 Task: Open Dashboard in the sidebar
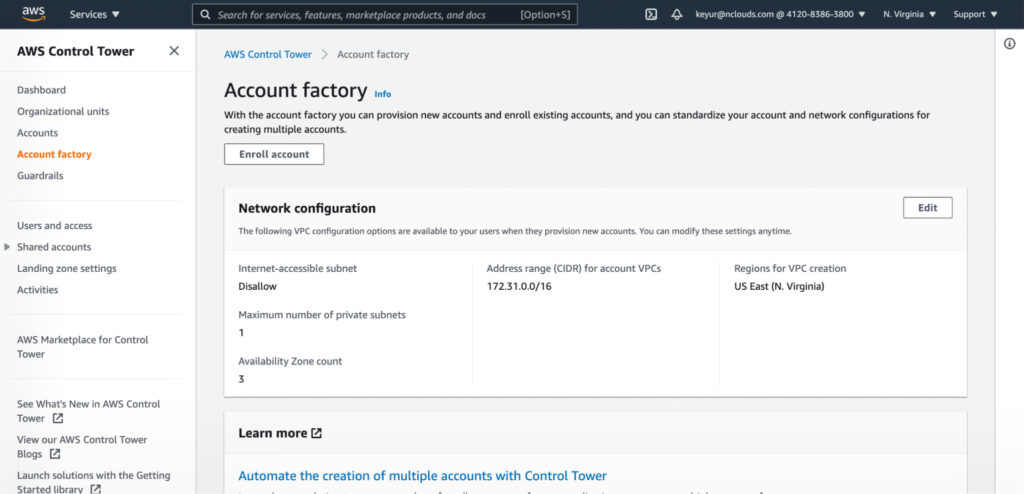coord(41,90)
